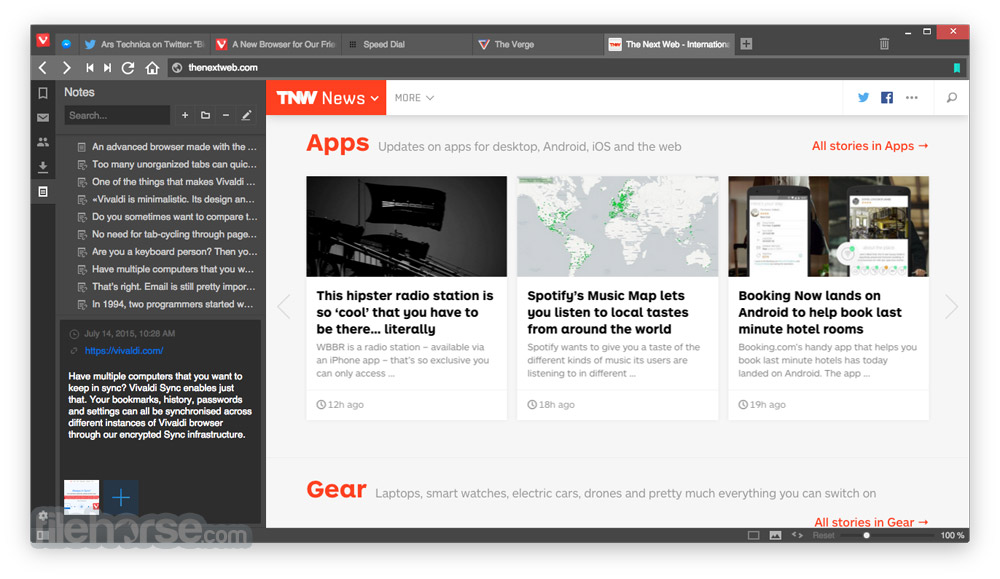
Task: Click the address bar URL field
Action: click(x=559, y=68)
